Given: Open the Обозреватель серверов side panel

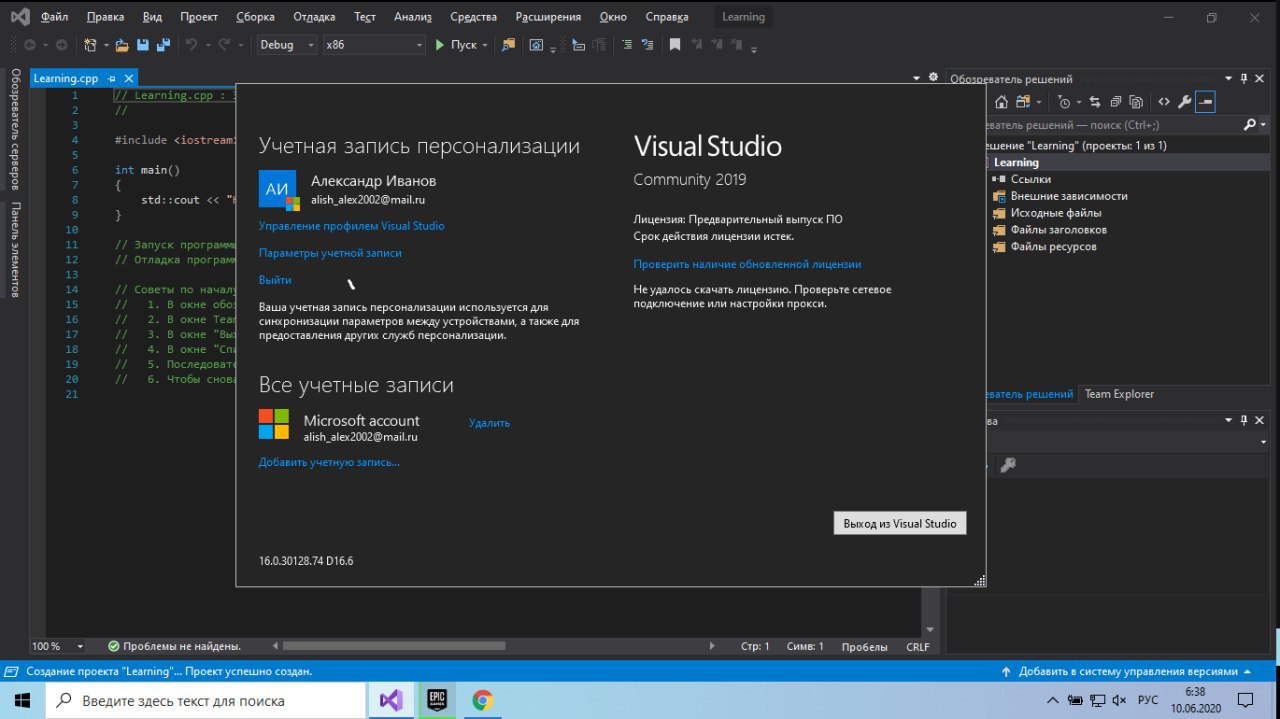Looking at the screenshot, I should 15,129.
